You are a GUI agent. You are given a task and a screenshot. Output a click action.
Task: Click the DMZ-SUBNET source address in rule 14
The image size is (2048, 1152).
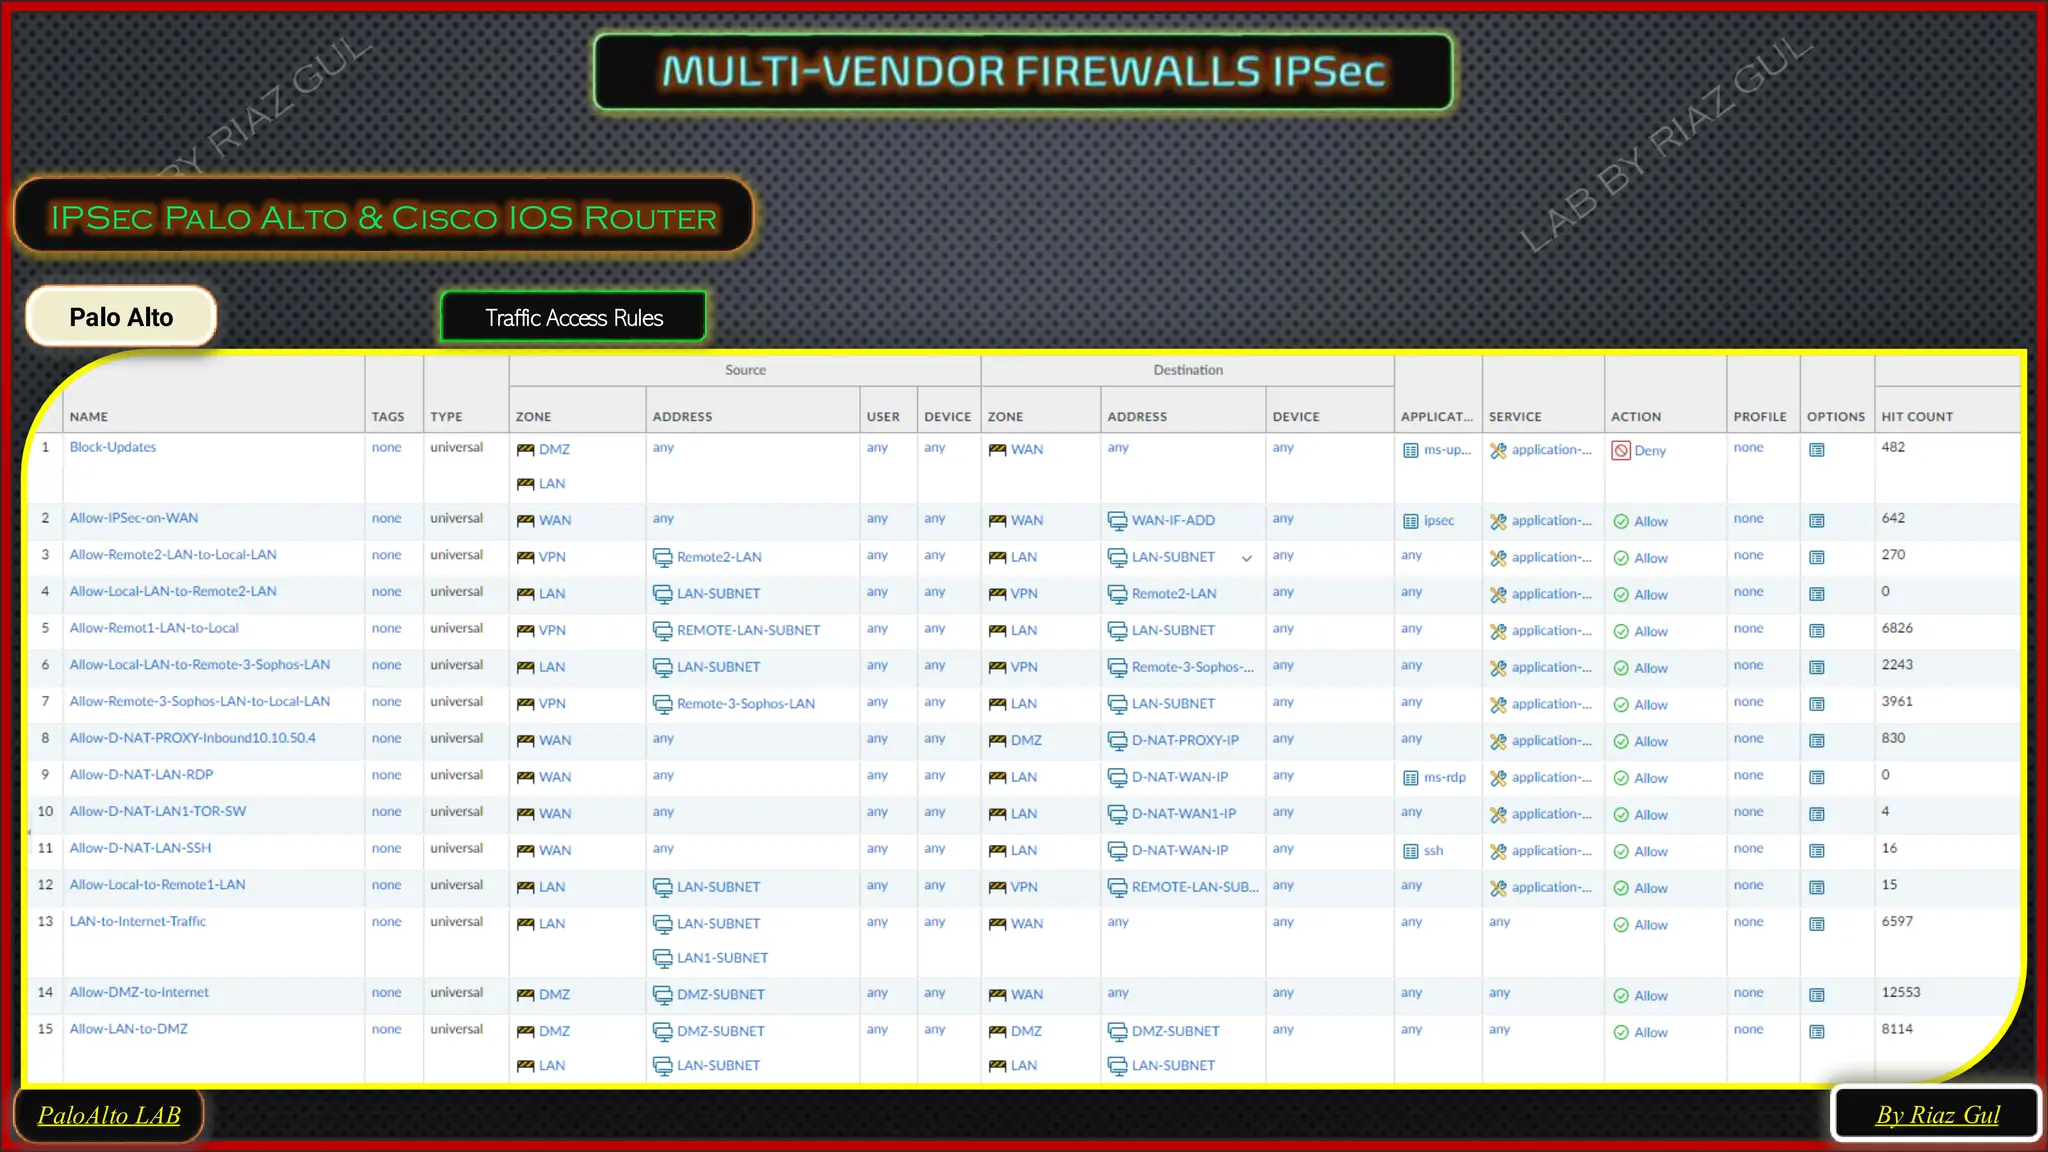(x=720, y=995)
